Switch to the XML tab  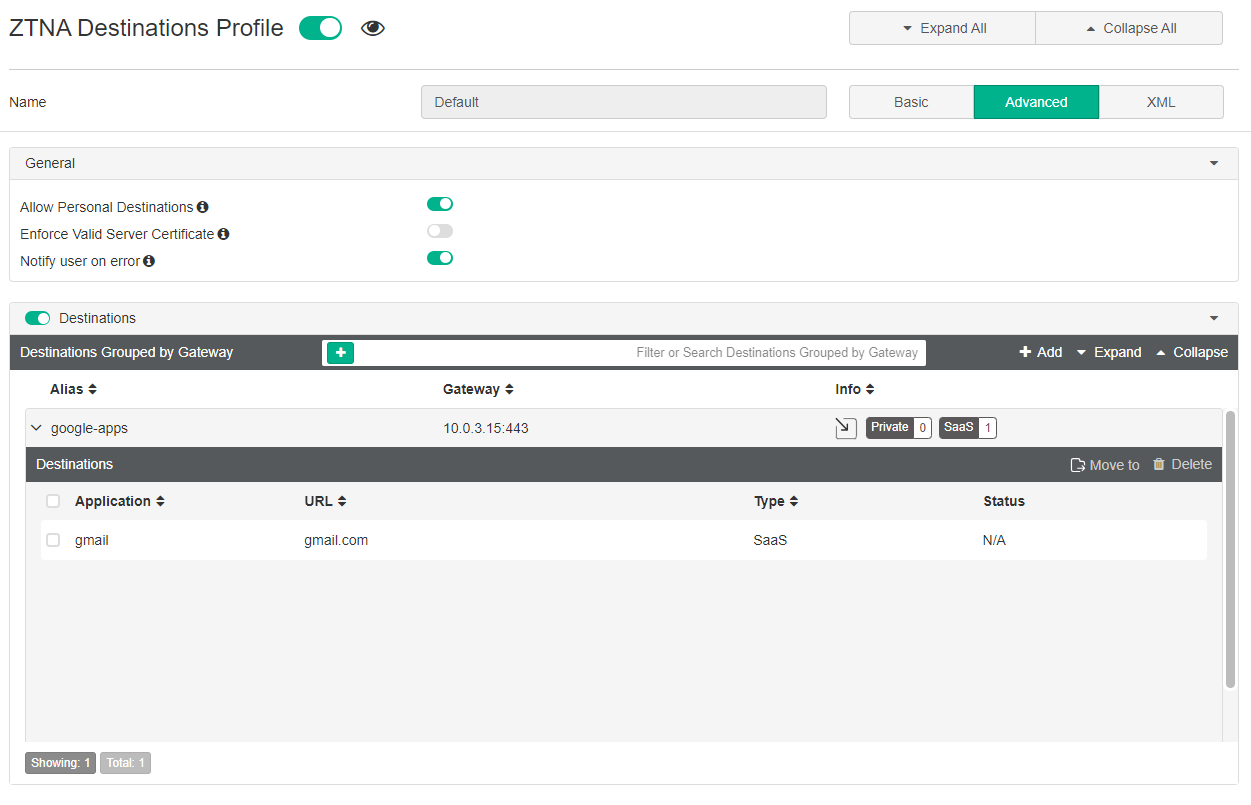[1161, 101]
